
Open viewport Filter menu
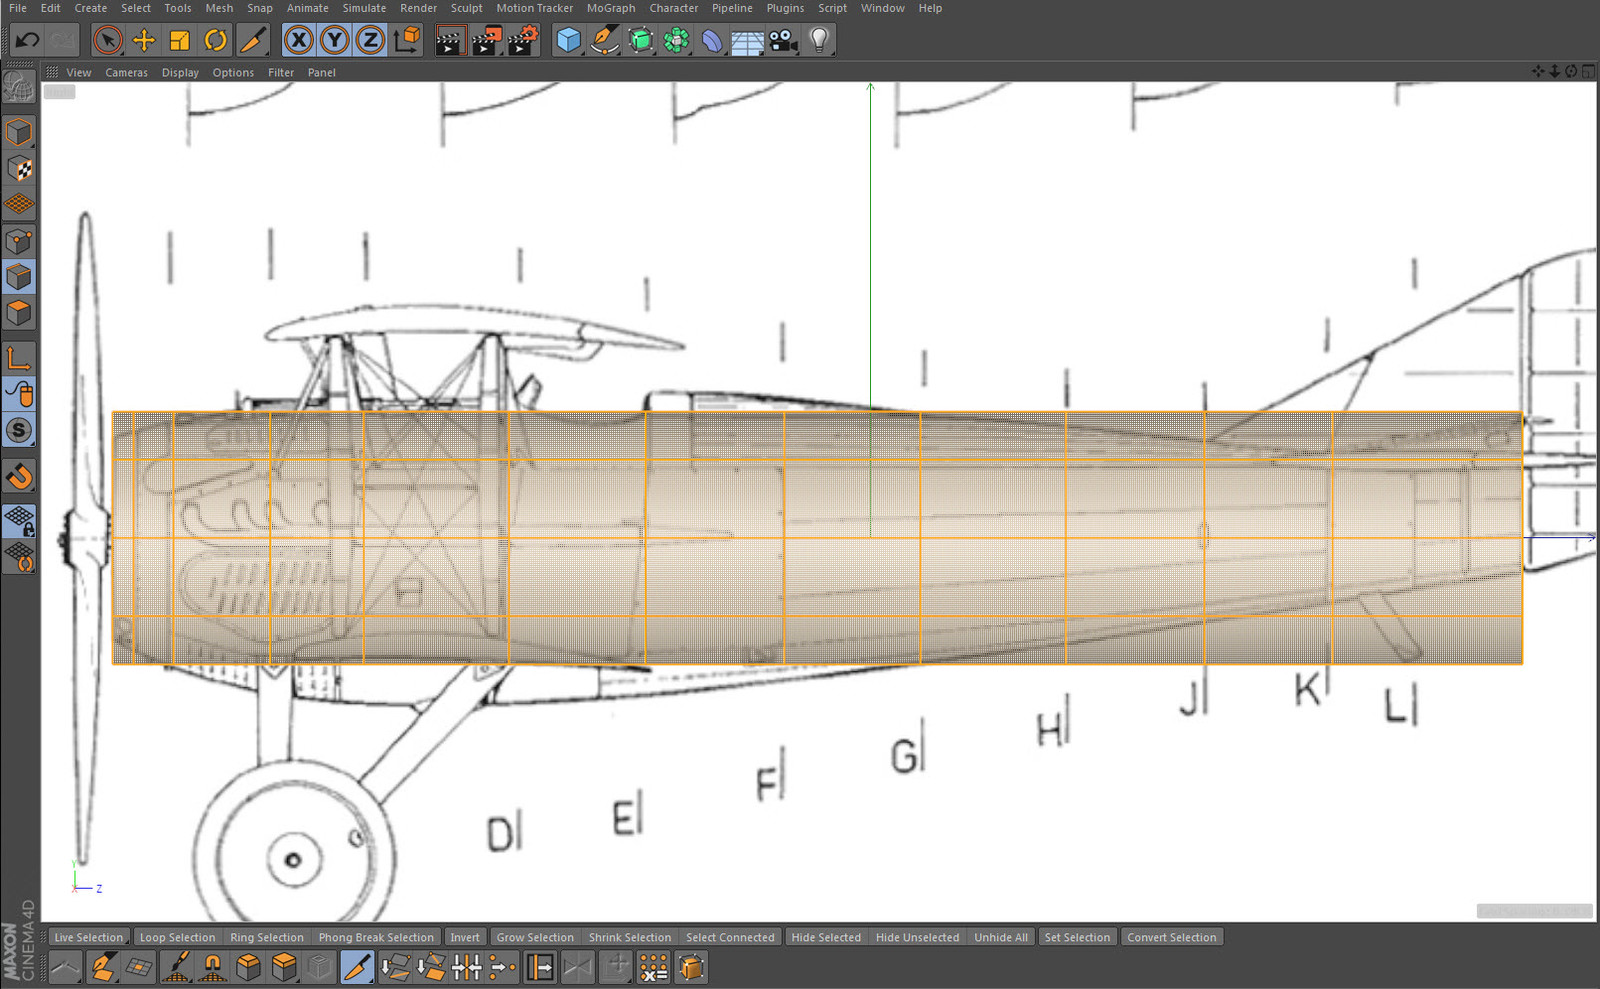pyautogui.click(x=281, y=73)
